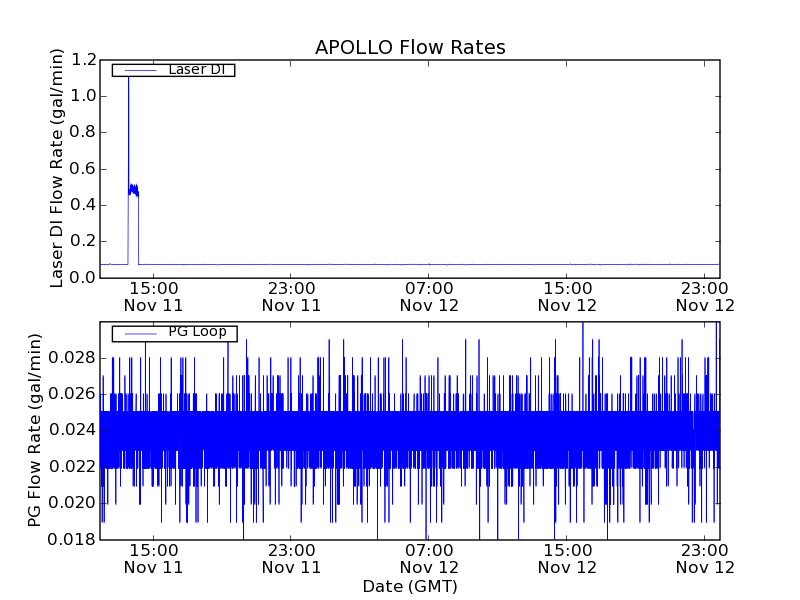Select the Laser DI legend entry
This screenshot has height=600, width=800.
[x=196, y=70]
